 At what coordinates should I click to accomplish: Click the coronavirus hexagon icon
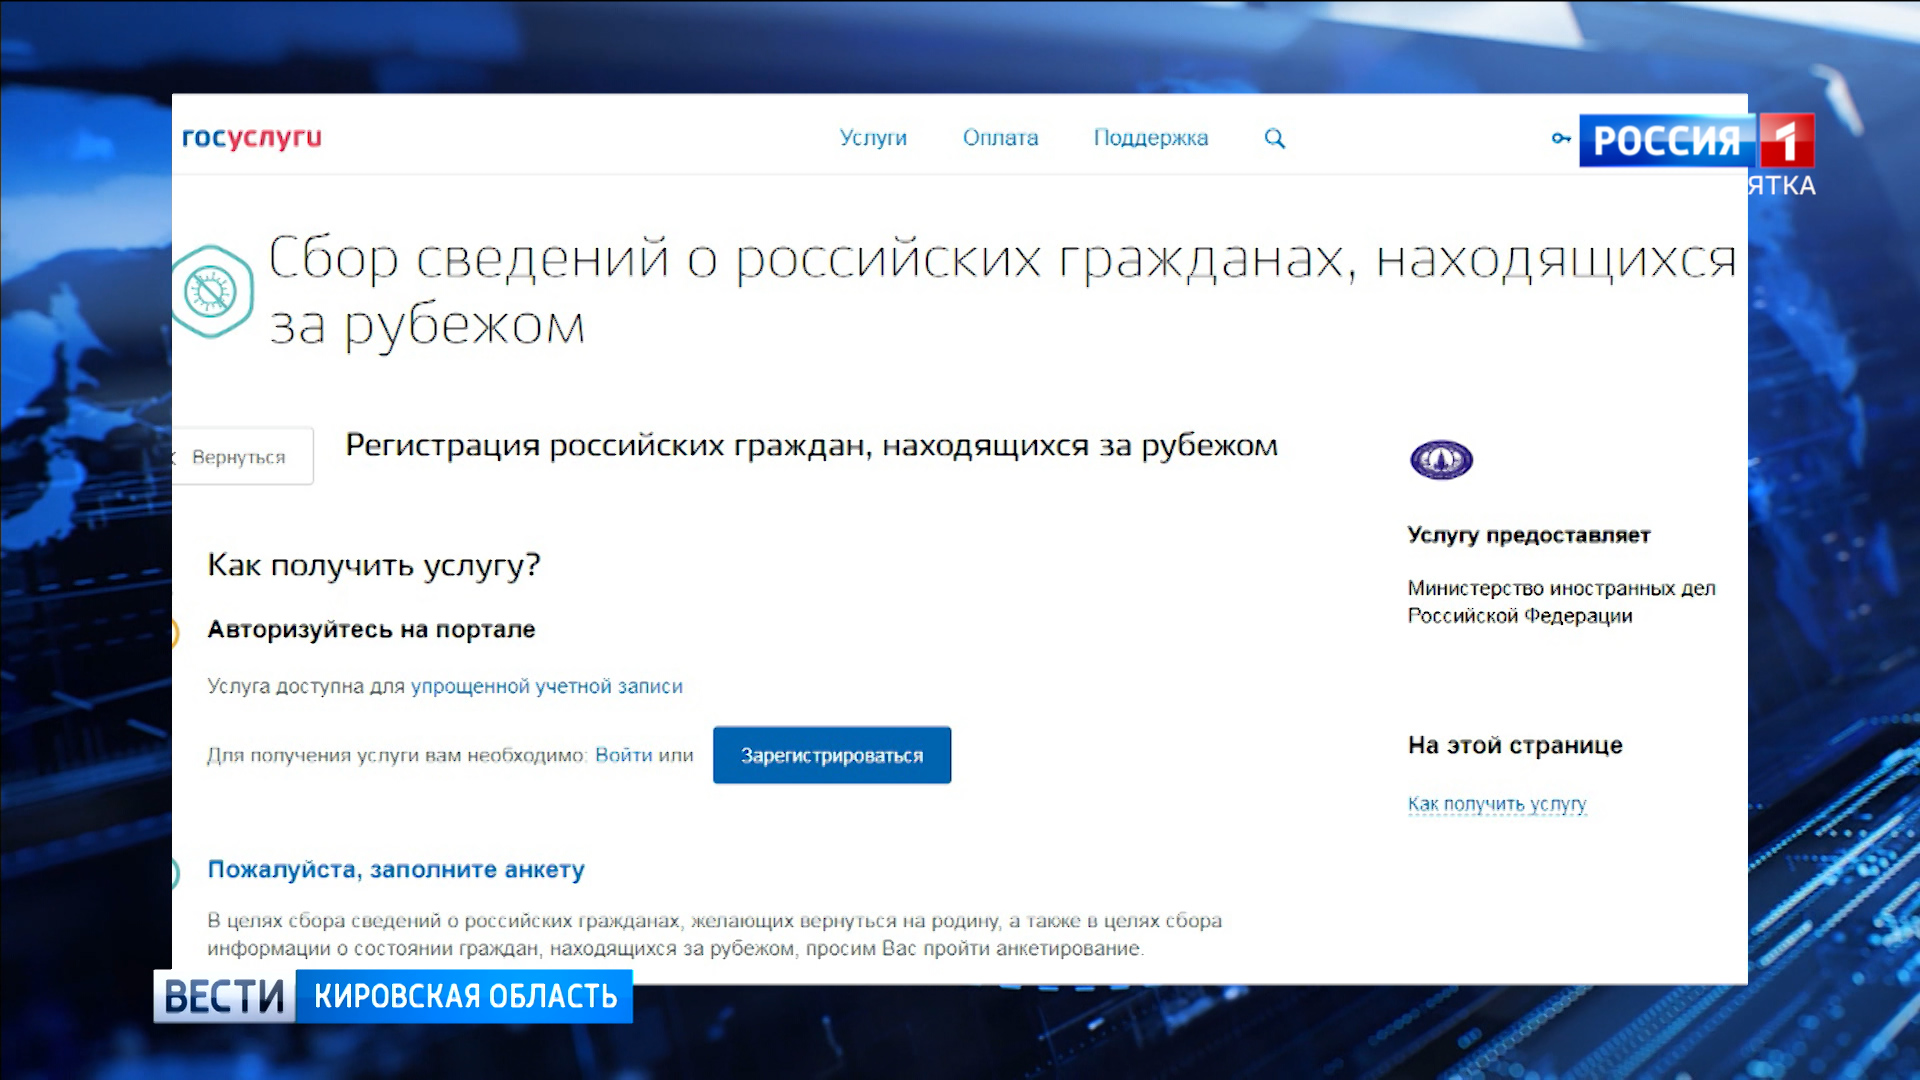(211, 292)
